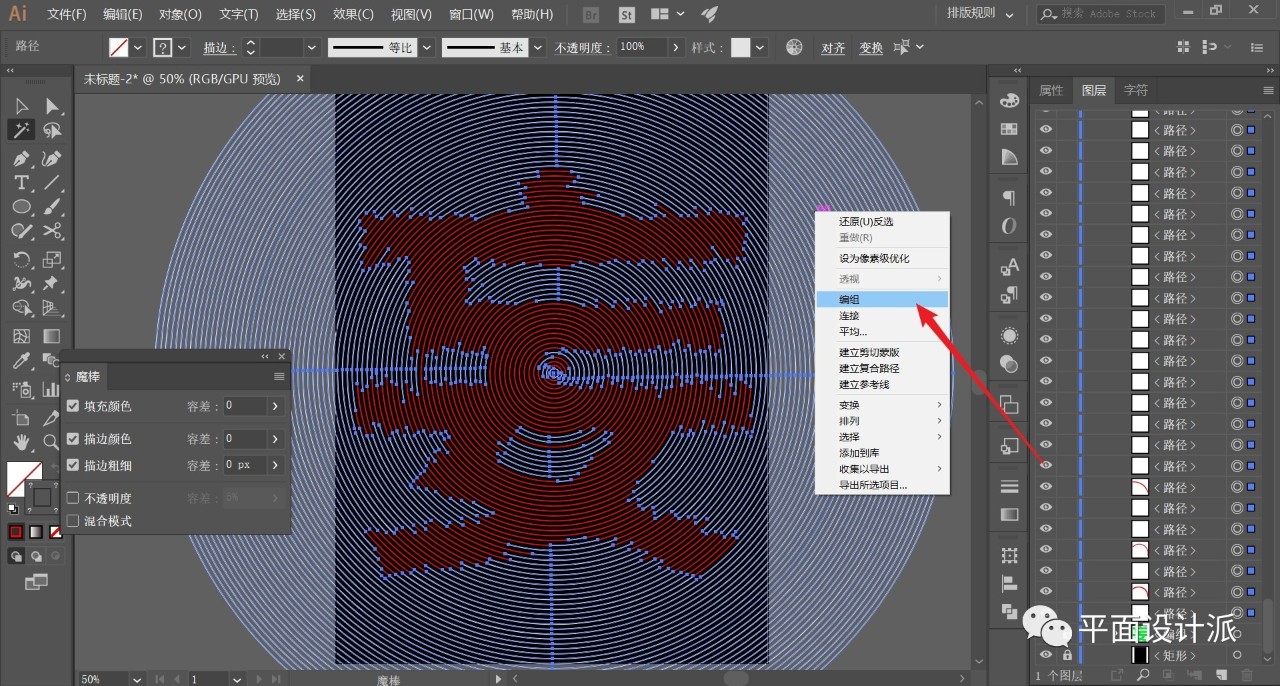Open the fill color dropdown in control bar
Screen dimensions: 1280x686
tap(138, 47)
